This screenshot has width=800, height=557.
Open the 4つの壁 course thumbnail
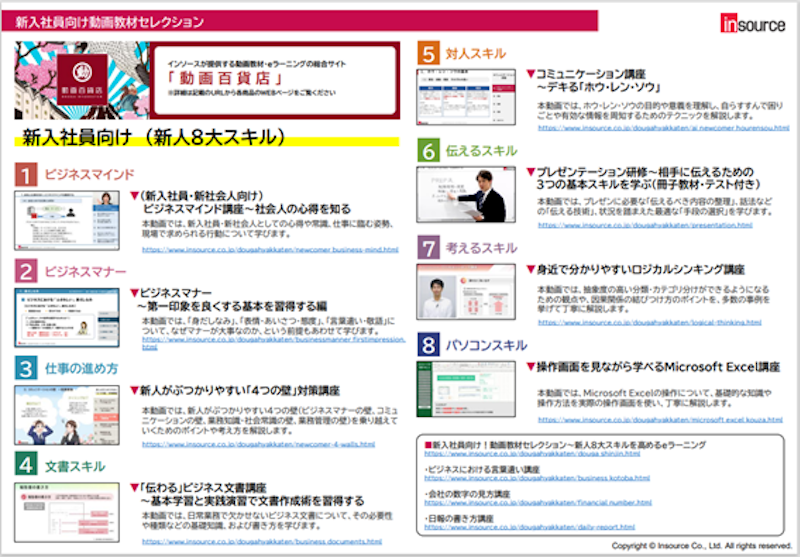tap(67, 415)
